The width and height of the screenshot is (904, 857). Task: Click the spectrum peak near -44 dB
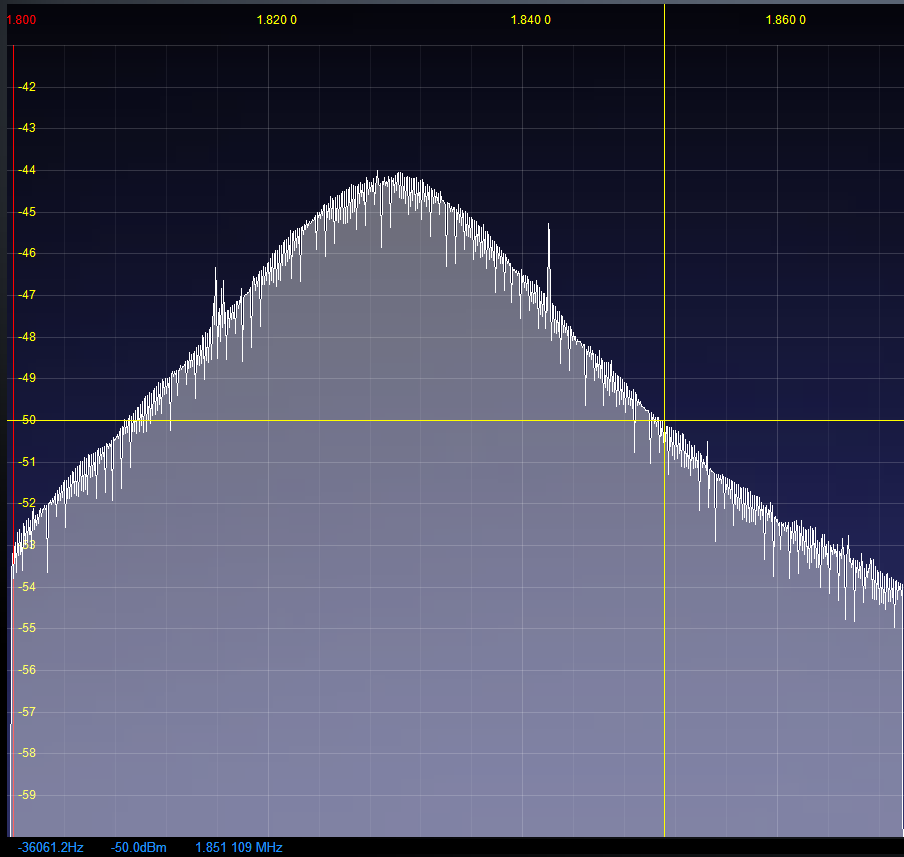click(x=399, y=176)
